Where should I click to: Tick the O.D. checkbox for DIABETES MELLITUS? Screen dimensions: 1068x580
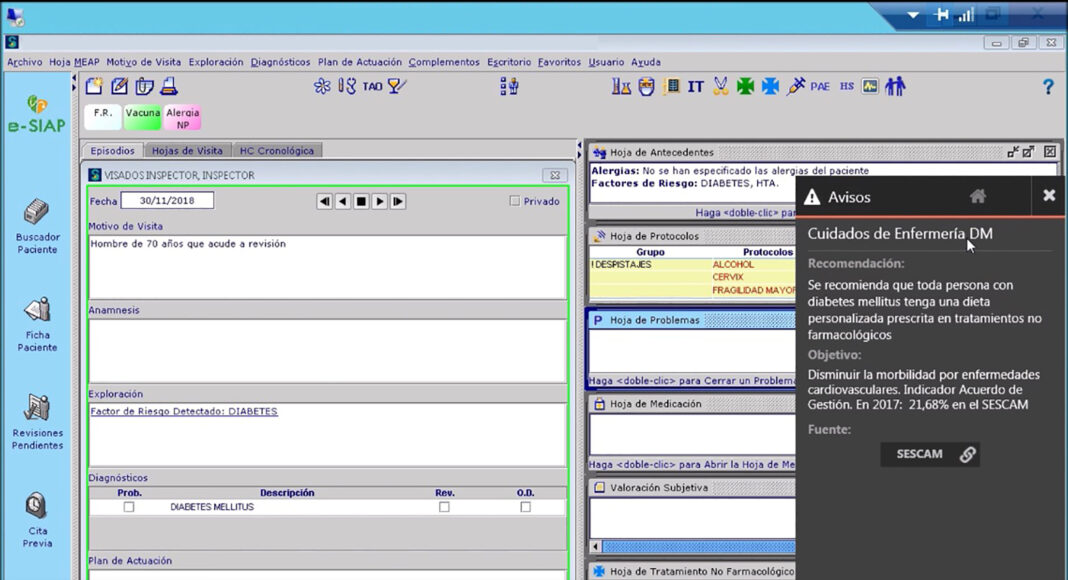(525, 507)
